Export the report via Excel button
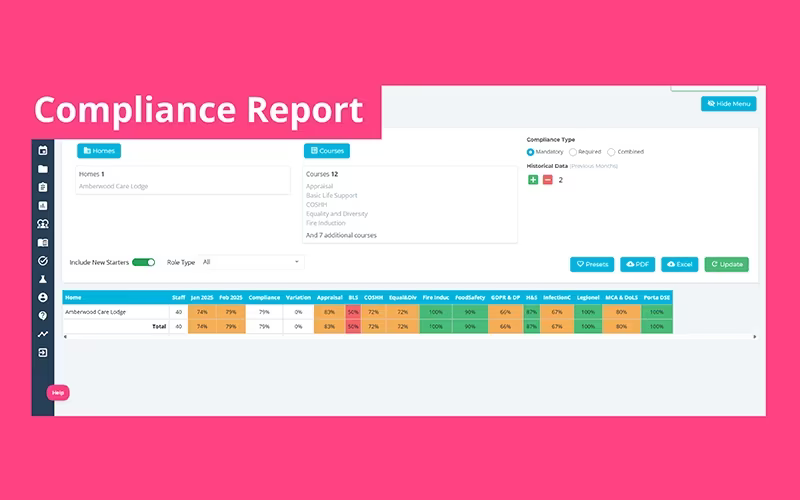This screenshot has width=800, height=500. point(680,264)
